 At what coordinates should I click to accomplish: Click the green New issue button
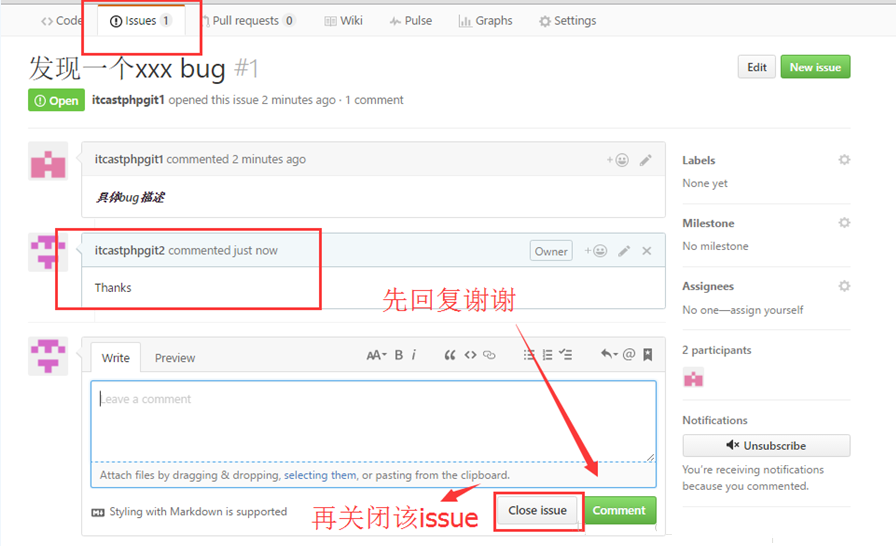(x=815, y=67)
